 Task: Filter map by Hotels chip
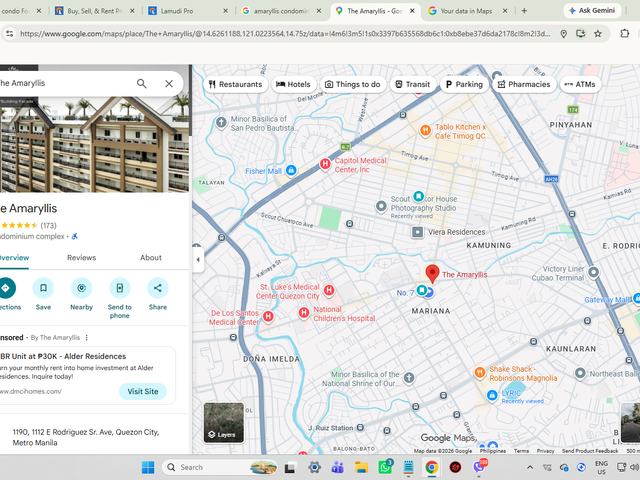point(293,84)
